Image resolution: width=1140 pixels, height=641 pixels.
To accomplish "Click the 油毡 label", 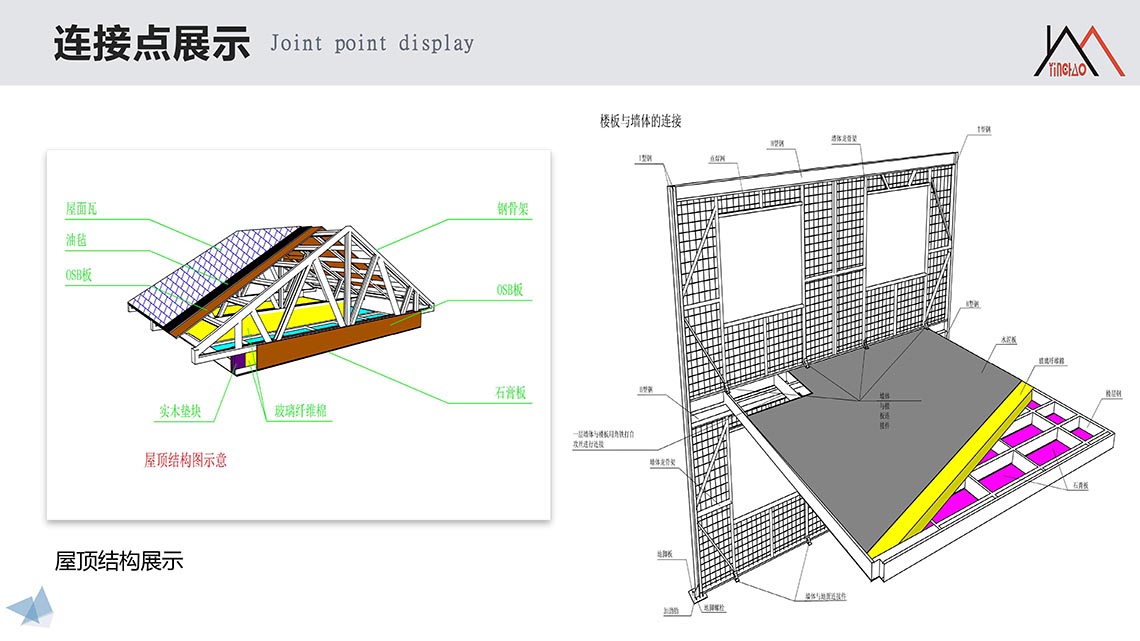I will click(76, 242).
